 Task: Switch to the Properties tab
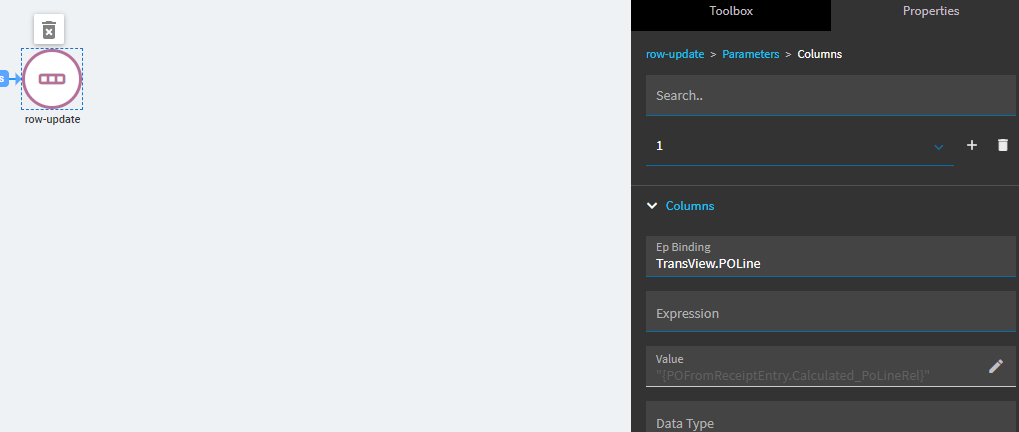tap(930, 12)
